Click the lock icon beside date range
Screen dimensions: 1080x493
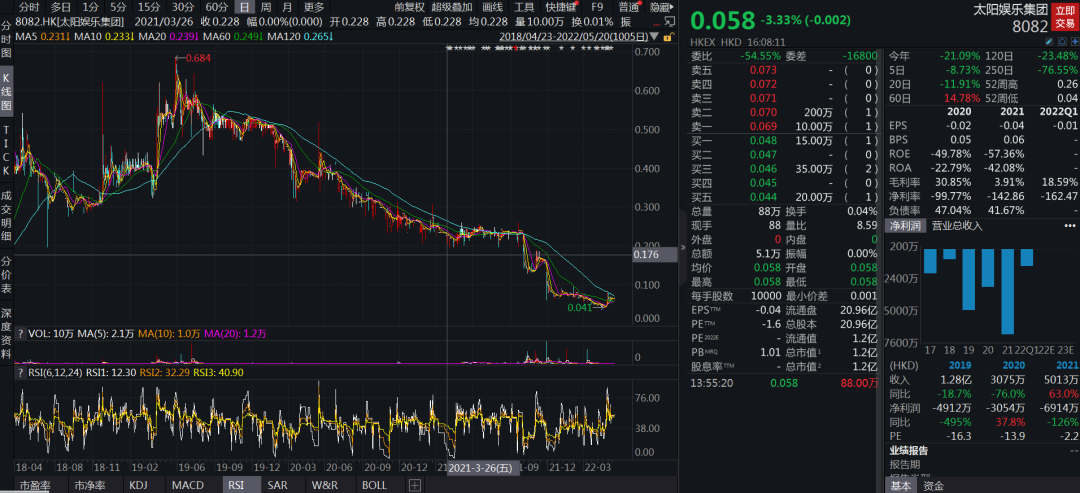click(x=668, y=37)
